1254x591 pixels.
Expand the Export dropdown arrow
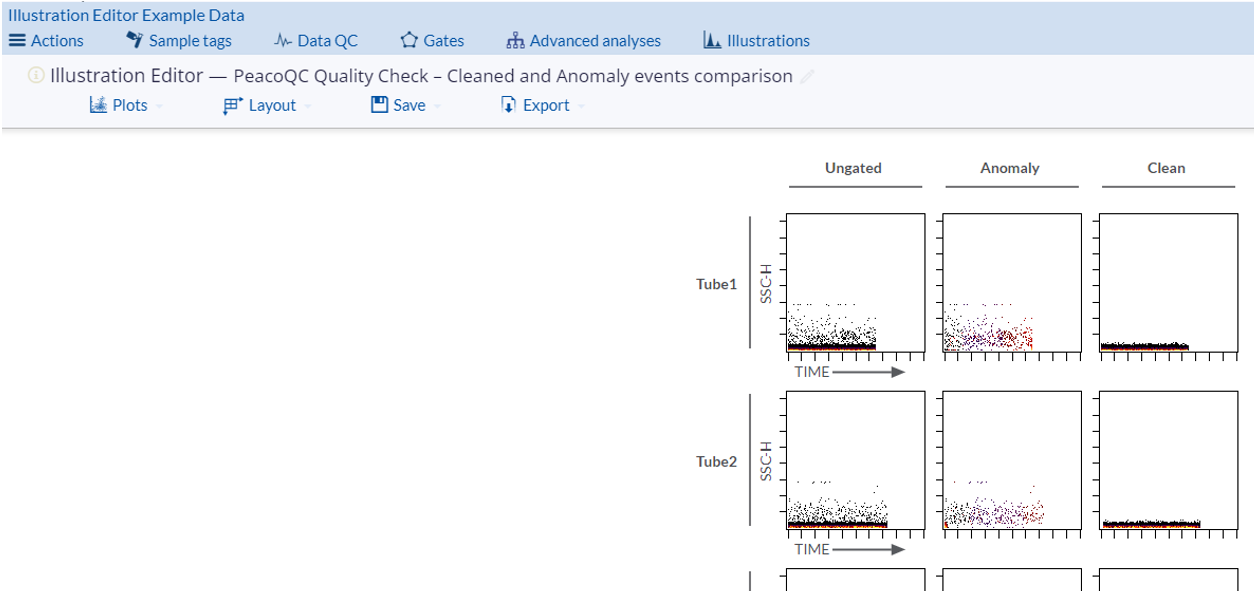[579, 106]
